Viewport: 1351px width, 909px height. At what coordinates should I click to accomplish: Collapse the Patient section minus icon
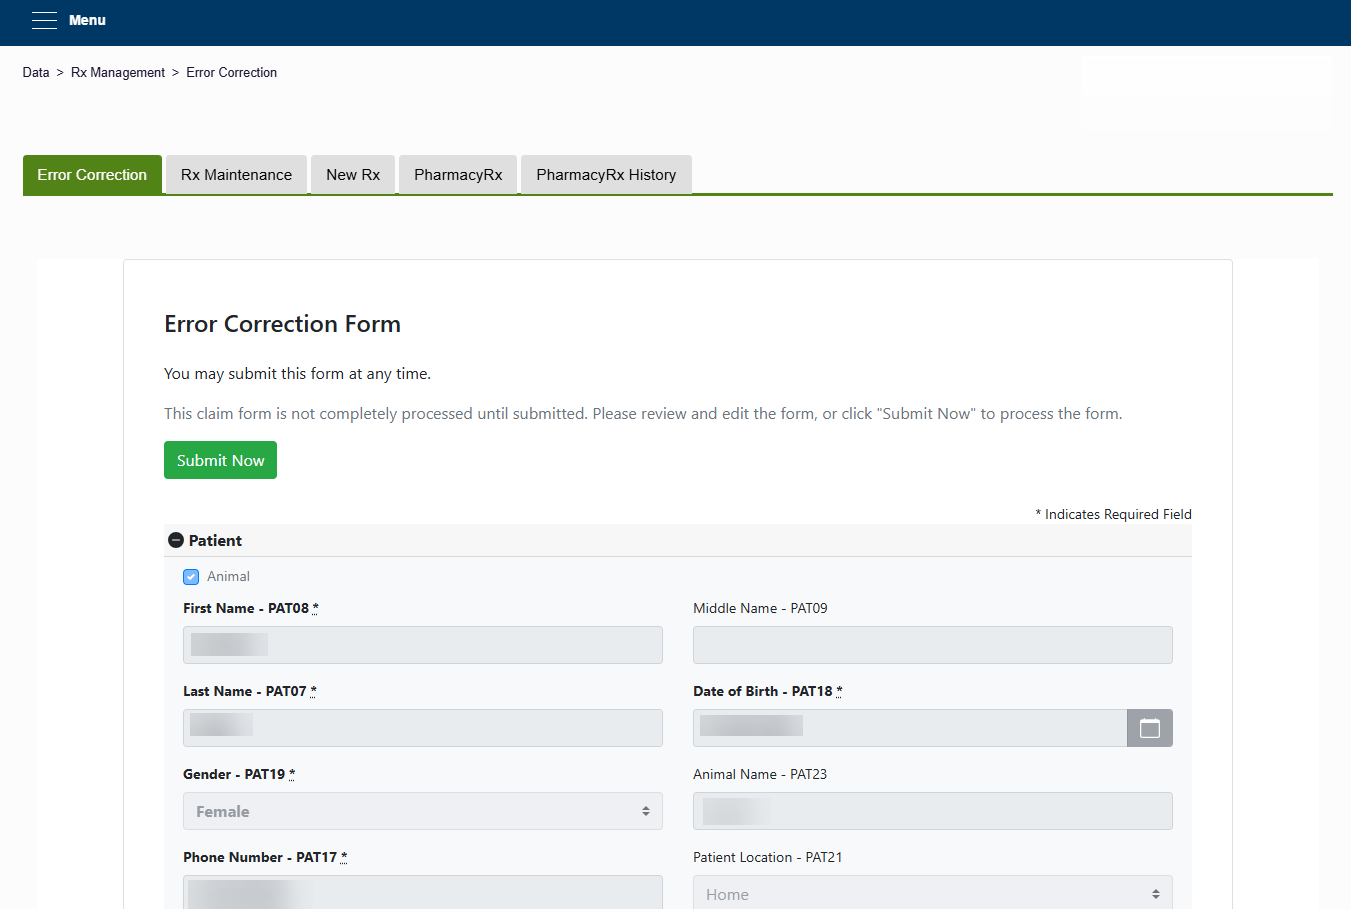coord(176,540)
